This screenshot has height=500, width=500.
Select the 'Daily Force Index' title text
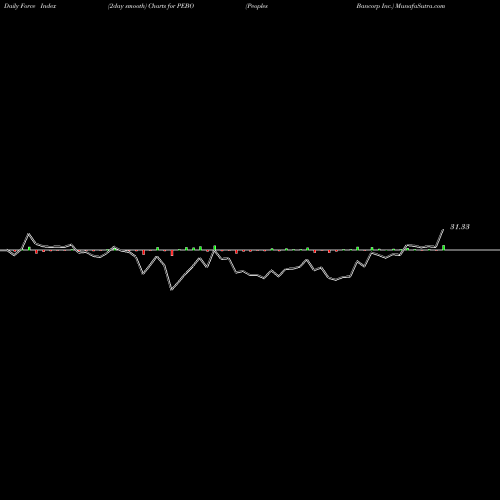point(30,6)
